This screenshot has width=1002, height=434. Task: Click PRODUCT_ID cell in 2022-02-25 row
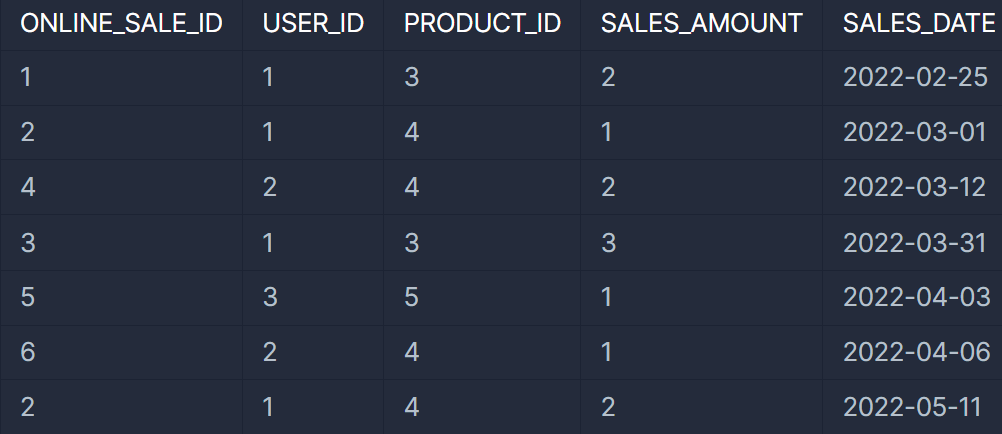pyautogui.click(x=482, y=77)
